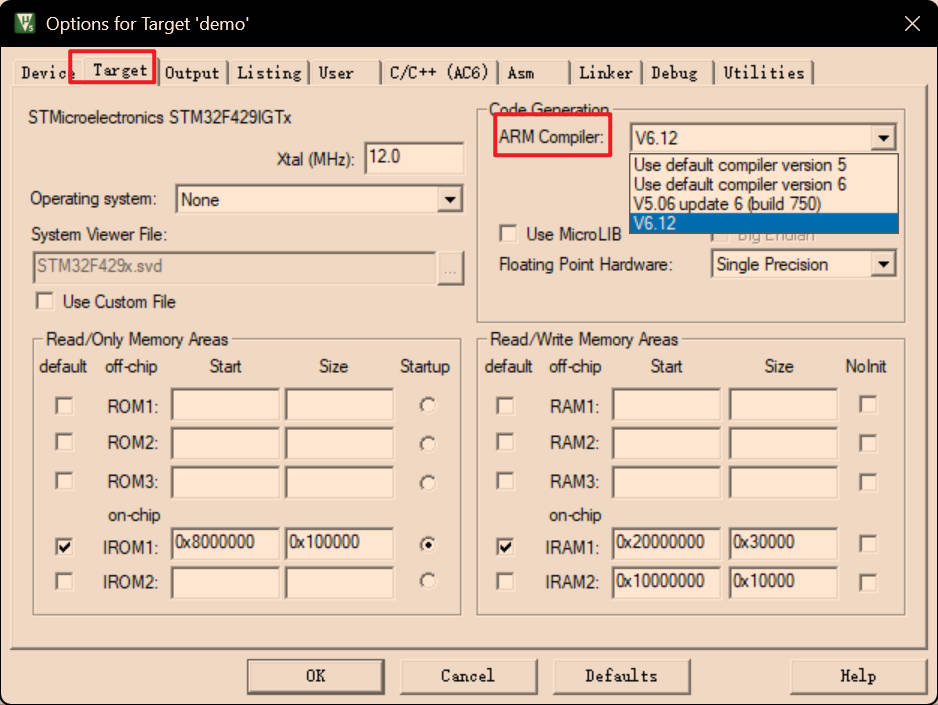Go to the Linker tab
This screenshot has height=705, width=938.
pyautogui.click(x=606, y=73)
